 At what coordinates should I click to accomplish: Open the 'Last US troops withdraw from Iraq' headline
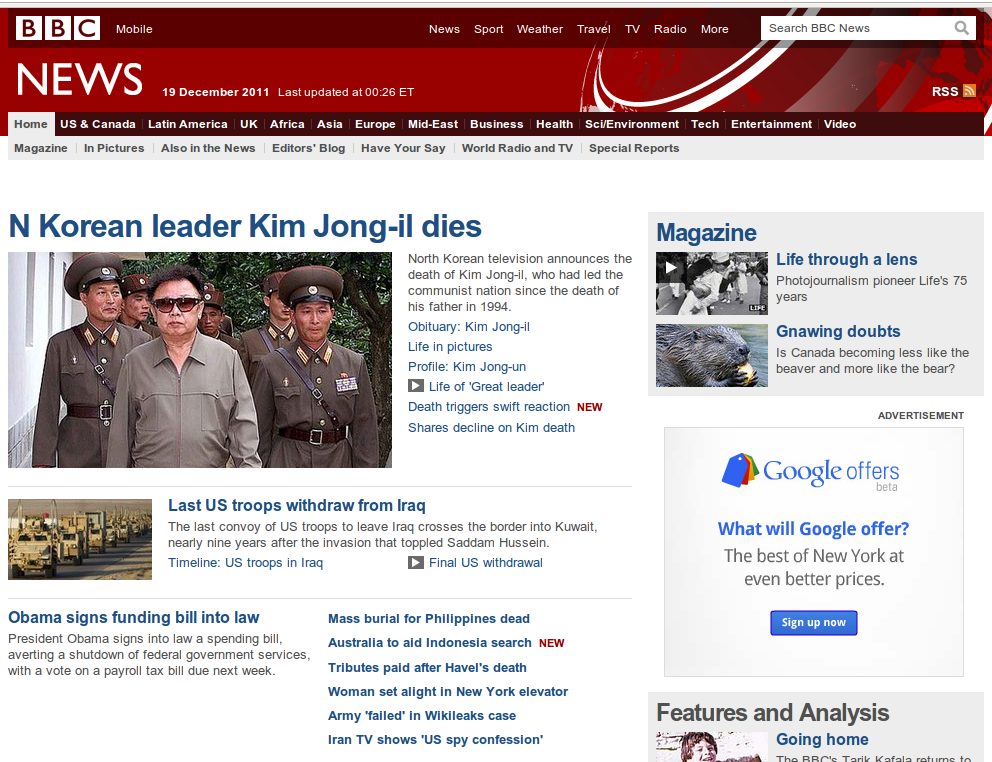click(296, 505)
